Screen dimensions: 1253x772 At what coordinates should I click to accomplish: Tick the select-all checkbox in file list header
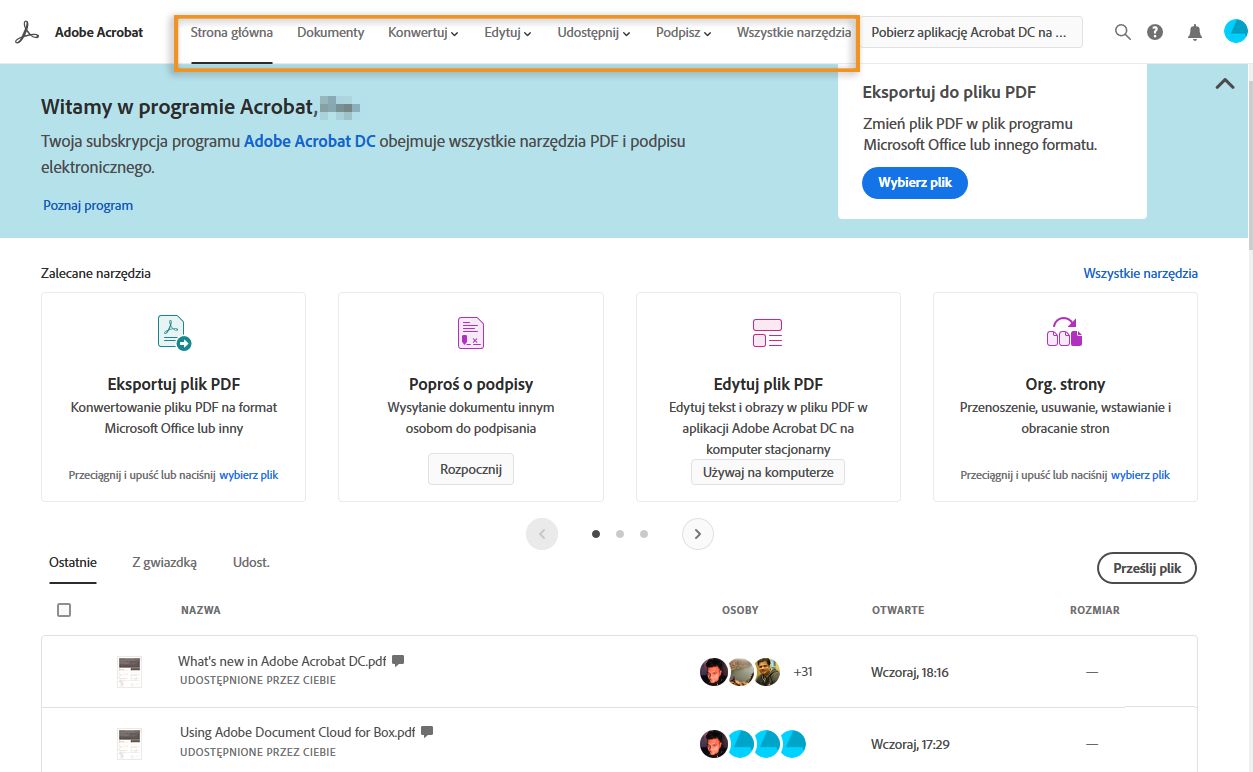64,610
